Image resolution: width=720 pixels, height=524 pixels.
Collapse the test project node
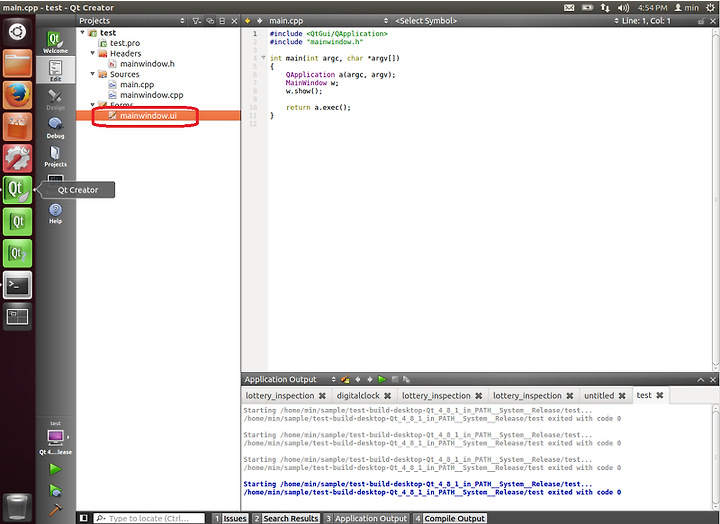pyautogui.click(x=82, y=32)
